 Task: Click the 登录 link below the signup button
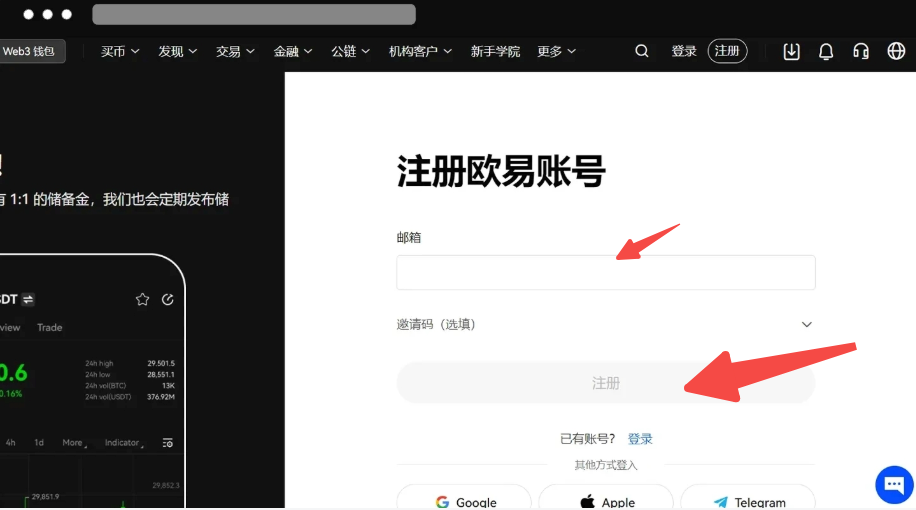point(640,439)
